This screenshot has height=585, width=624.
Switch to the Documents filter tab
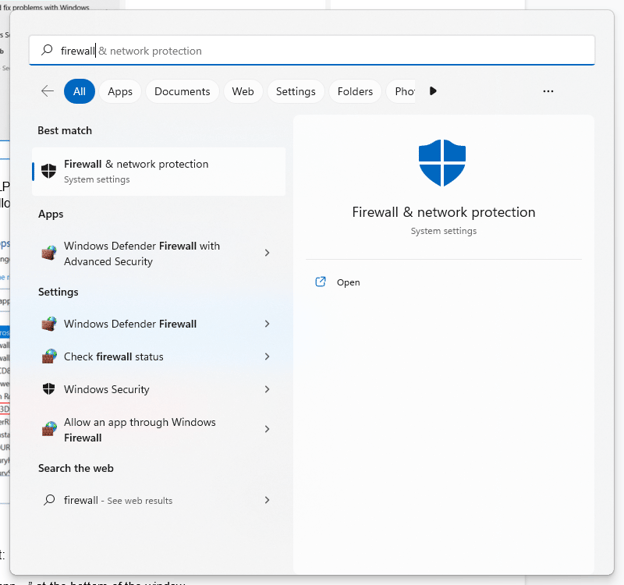[x=182, y=91]
